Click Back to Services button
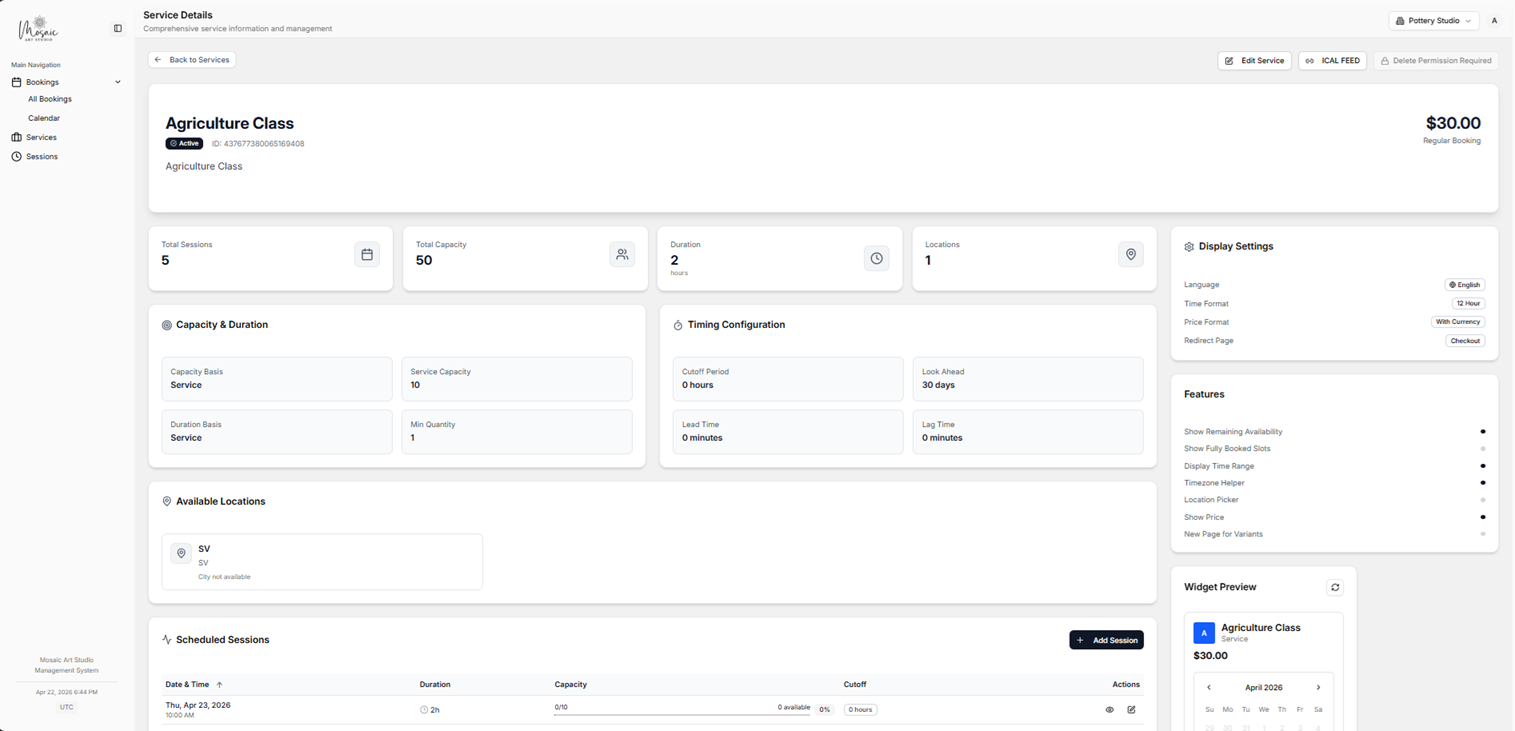Image resolution: width=1515 pixels, height=731 pixels. (x=192, y=60)
